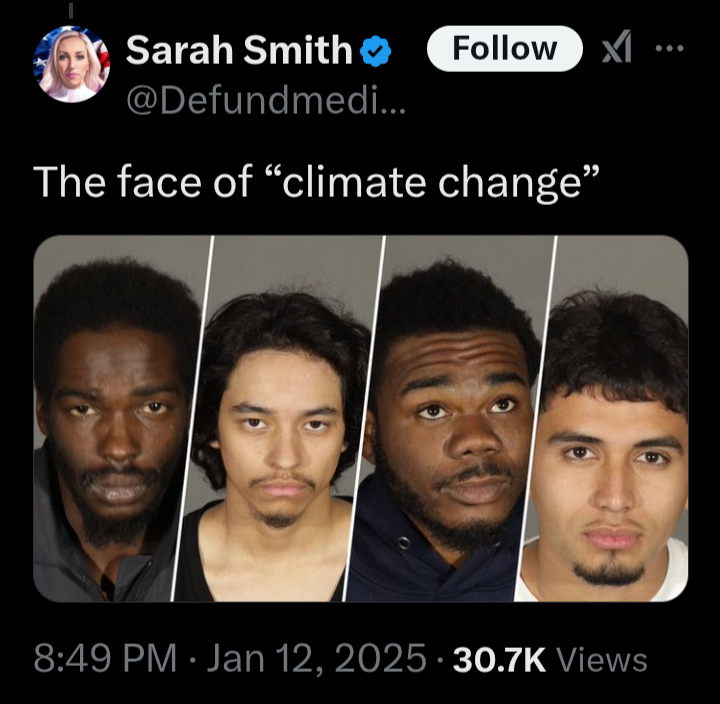The height and width of the screenshot is (704, 720).
Task: Open the photo of man in navy hoodie
Action: (x=452, y=418)
